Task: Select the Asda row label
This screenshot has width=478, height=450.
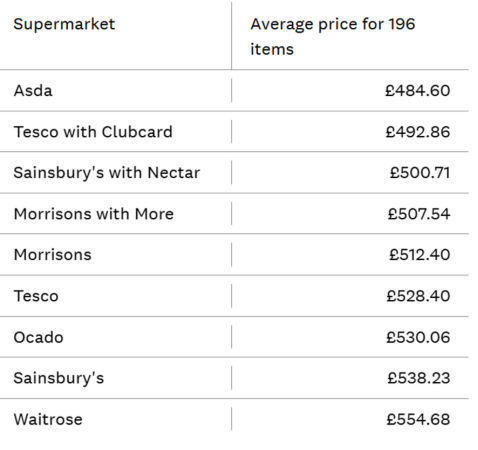Action: tap(33, 91)
